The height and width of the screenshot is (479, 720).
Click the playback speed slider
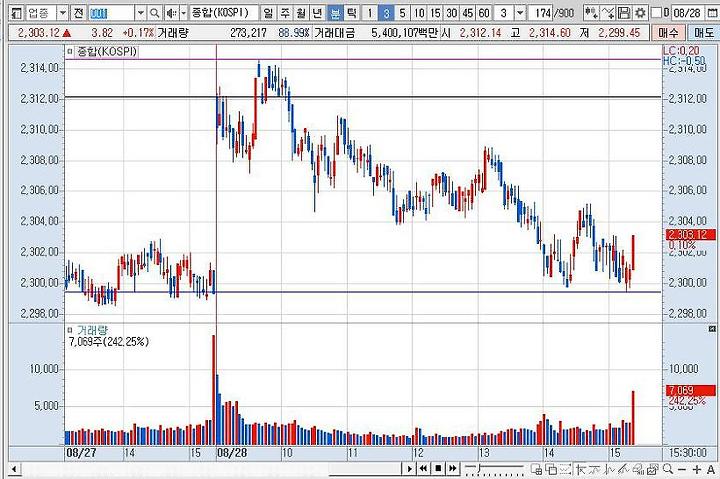(x=494, y=469)
